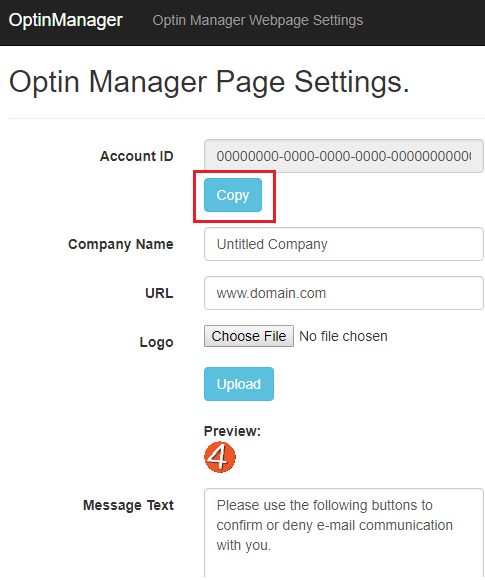485x580 pixels.
Task: Click the URL label
Action: [159, 293]
